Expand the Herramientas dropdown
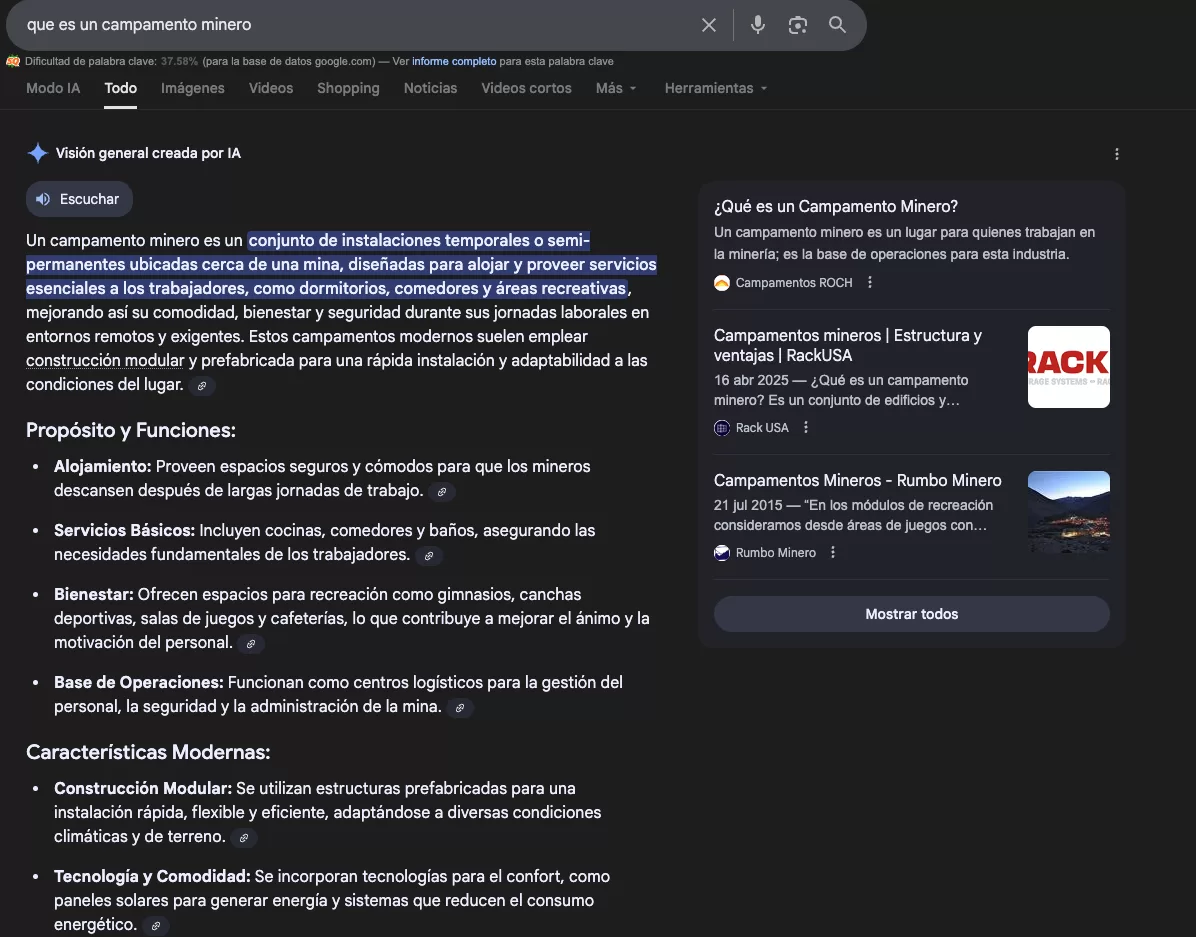The height and width of the screenshot is (937, 1196). pos(716,89)
